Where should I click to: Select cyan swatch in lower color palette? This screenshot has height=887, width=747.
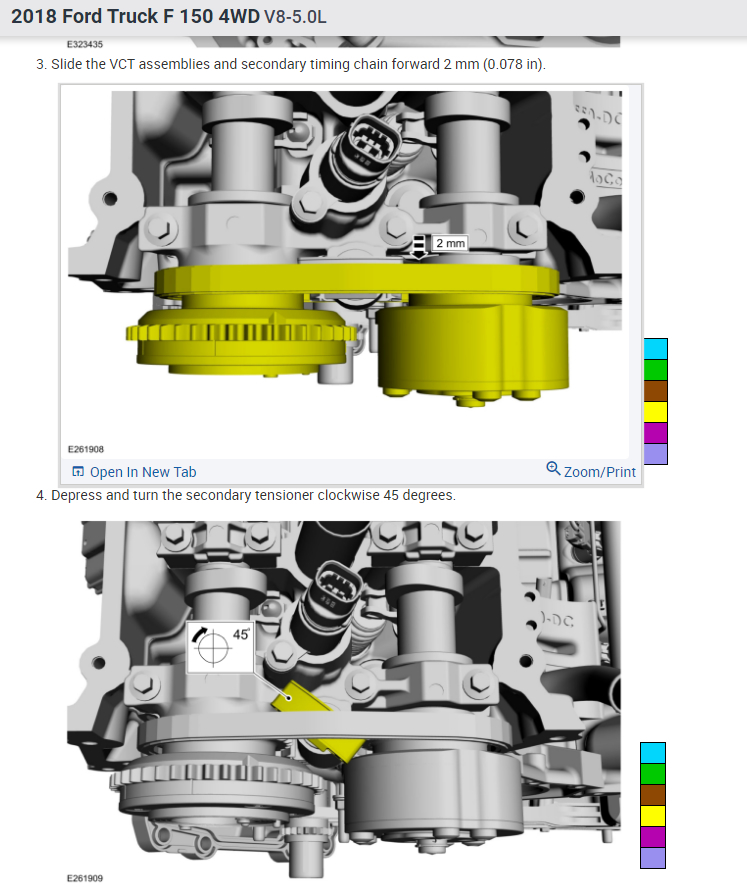point(653,753)
